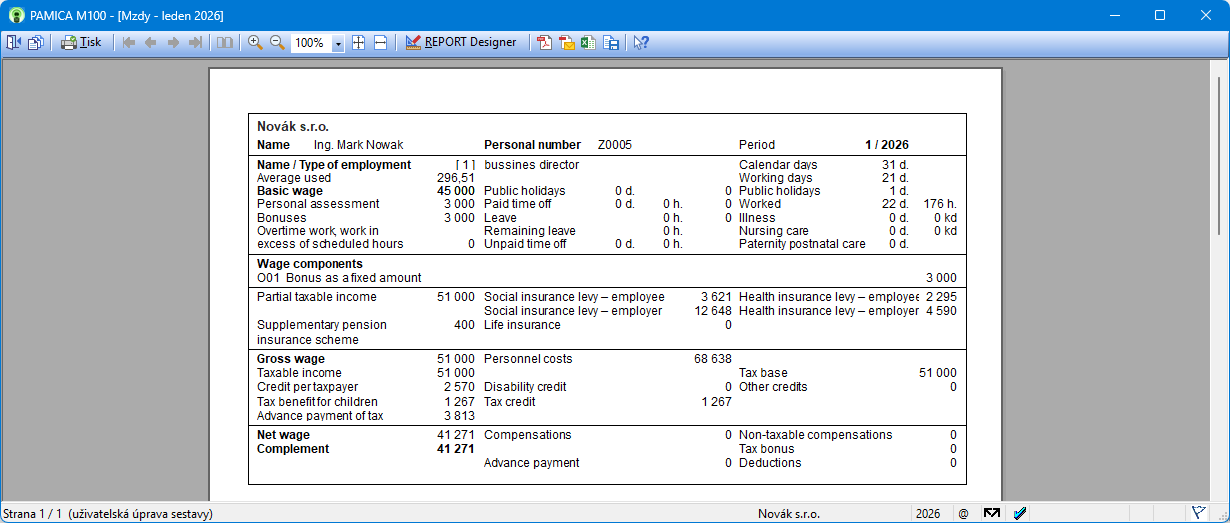Open the REPORT Designer

[461, 43]
